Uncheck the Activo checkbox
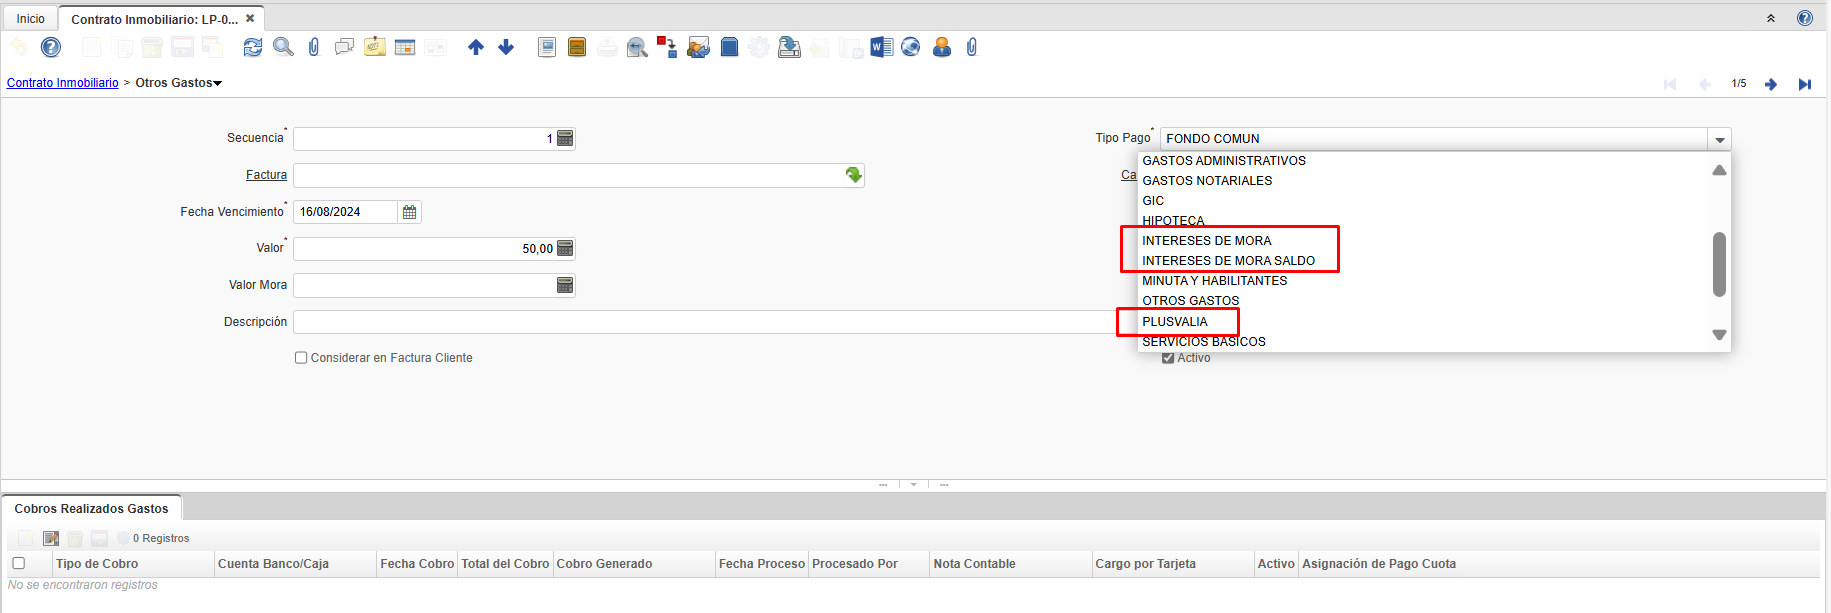This screenshot has width=1831, height=613. [1167, 358]
